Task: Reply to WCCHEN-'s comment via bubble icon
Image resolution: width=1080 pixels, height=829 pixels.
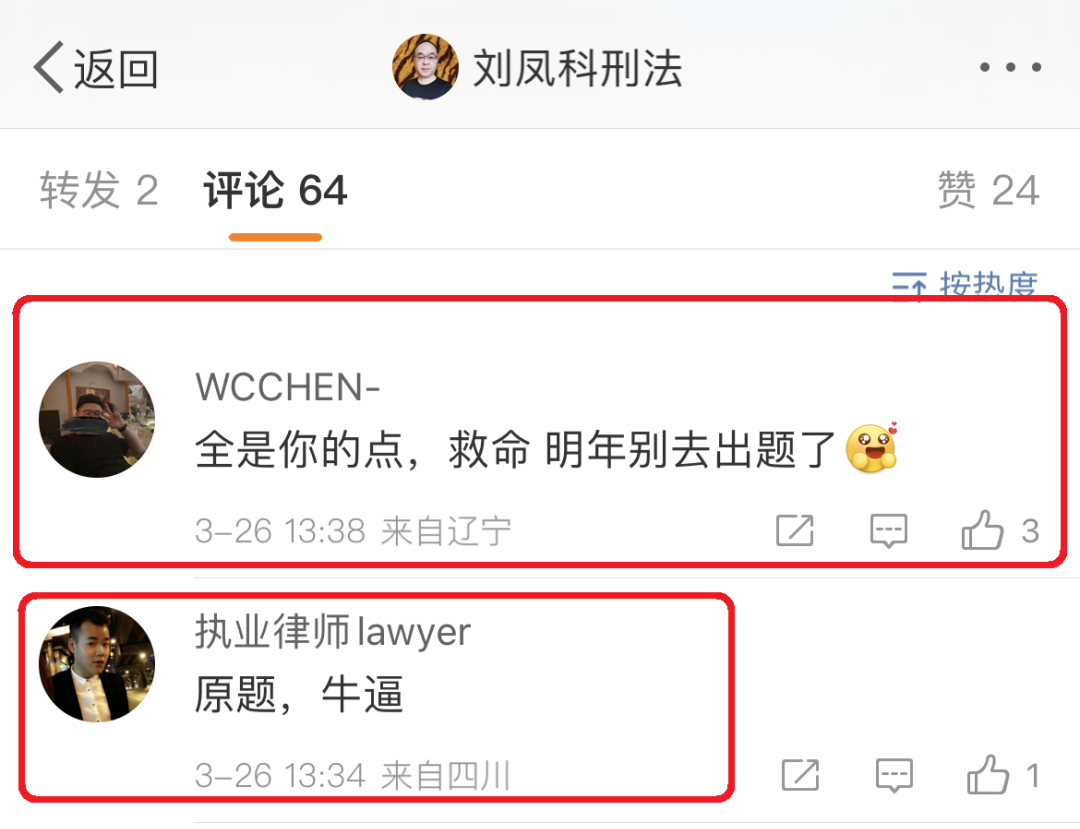Action: pos(889,531)
